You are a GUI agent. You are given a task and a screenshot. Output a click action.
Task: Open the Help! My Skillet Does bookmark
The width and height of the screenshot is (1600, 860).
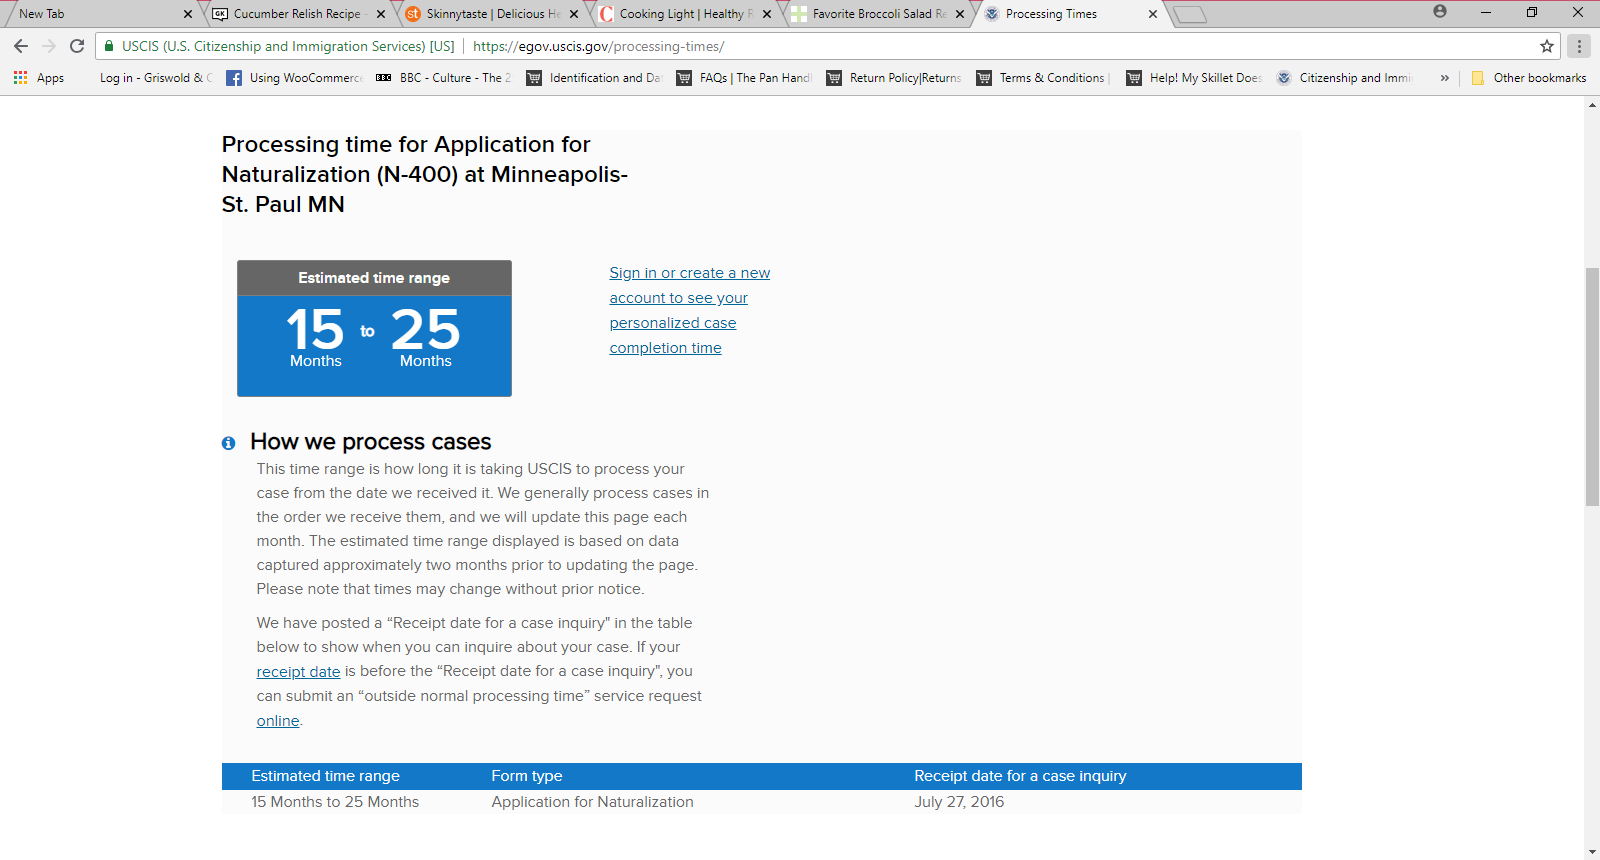point(1194,78)
